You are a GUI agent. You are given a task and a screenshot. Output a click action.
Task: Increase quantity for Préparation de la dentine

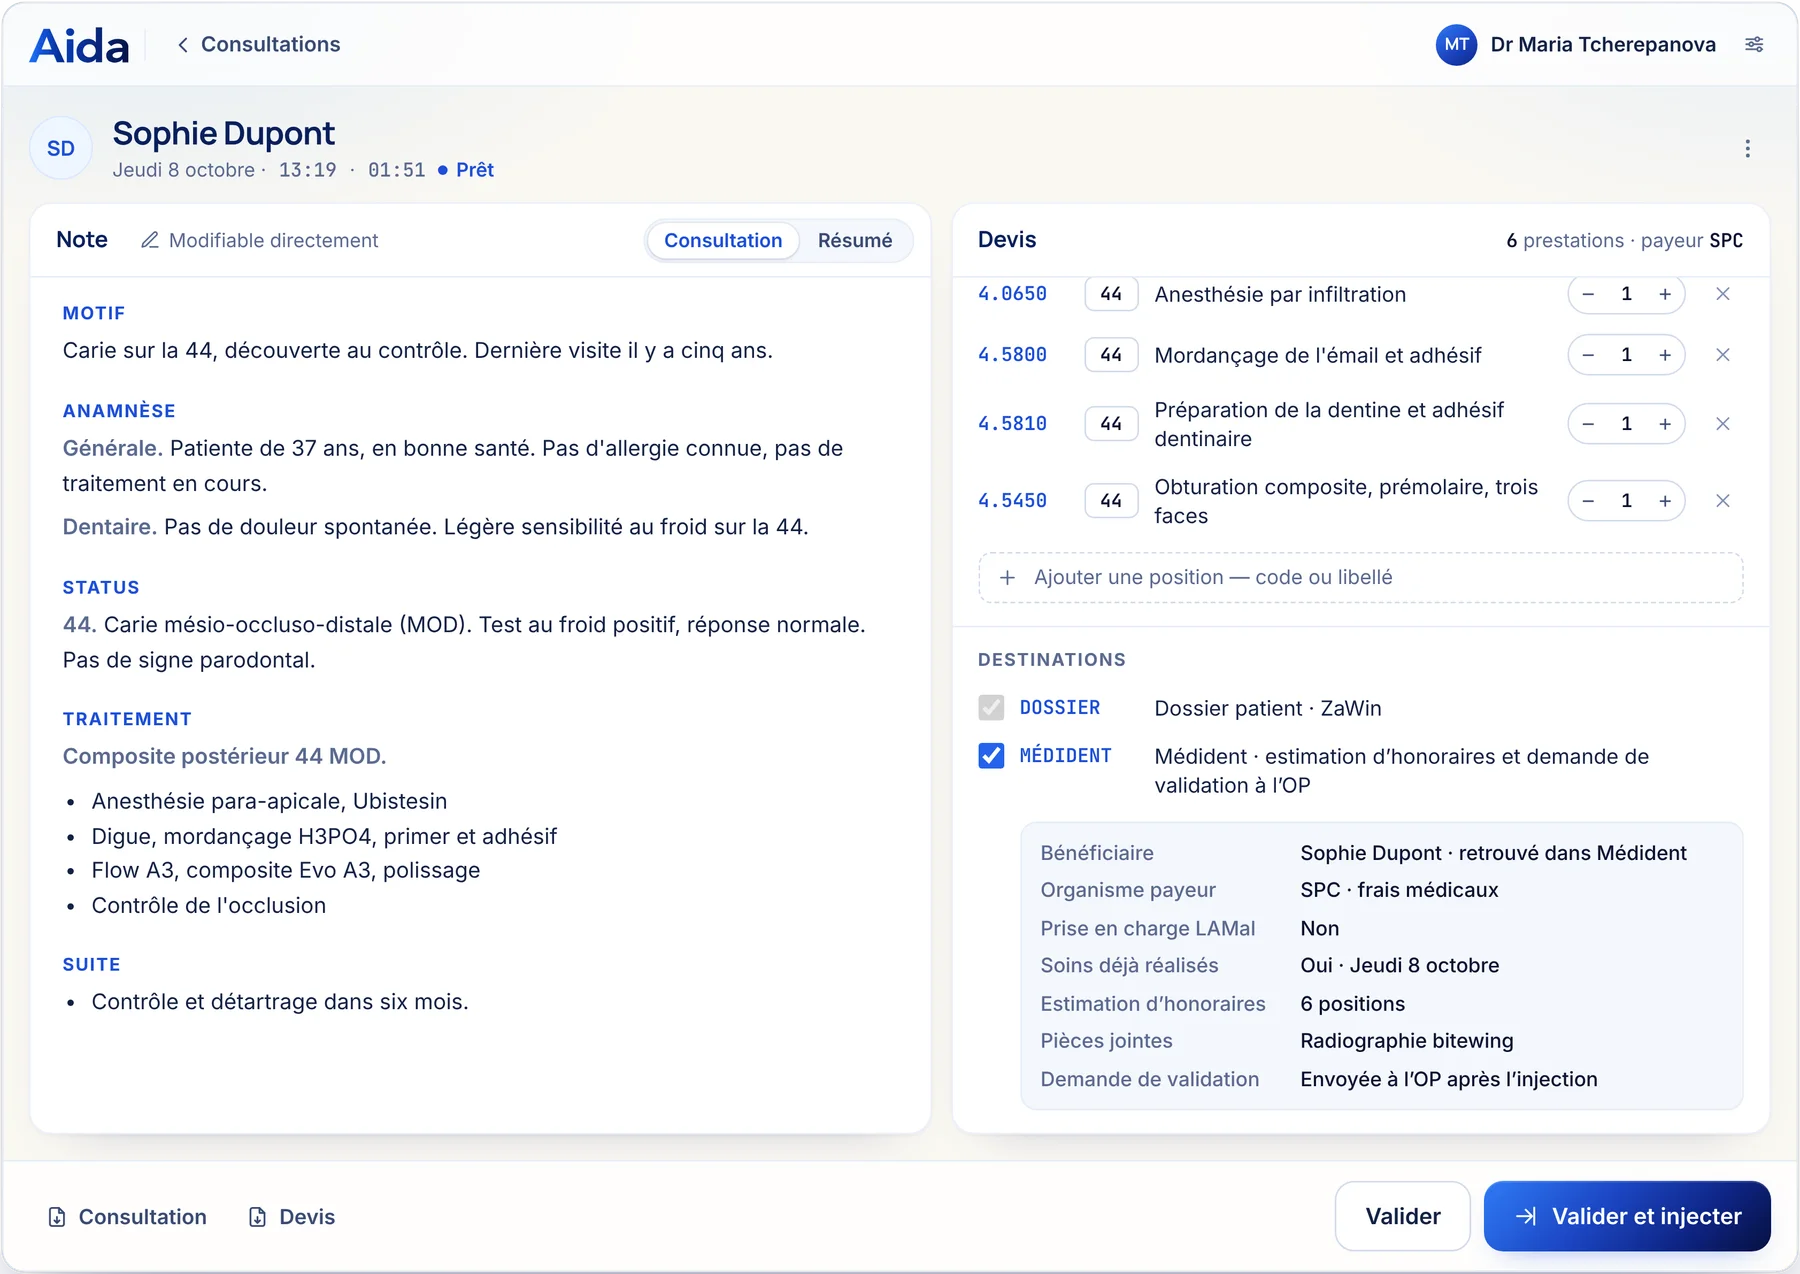(1665, 424)
